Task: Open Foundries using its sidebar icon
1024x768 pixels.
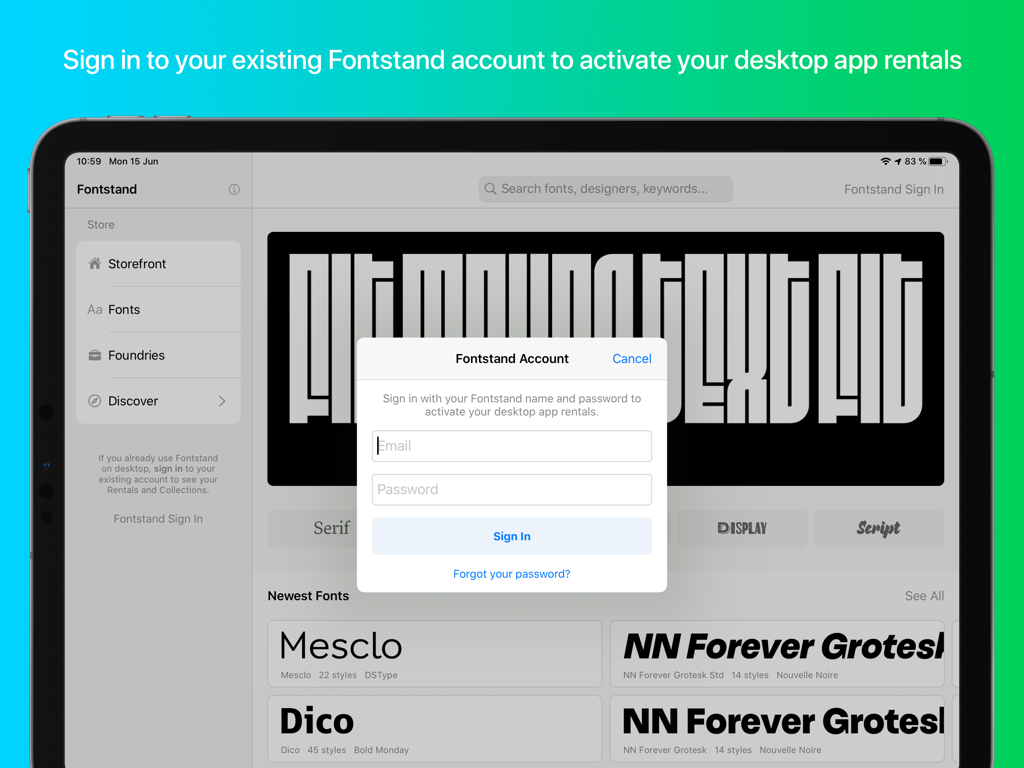Action: click(x=94, y=355)
